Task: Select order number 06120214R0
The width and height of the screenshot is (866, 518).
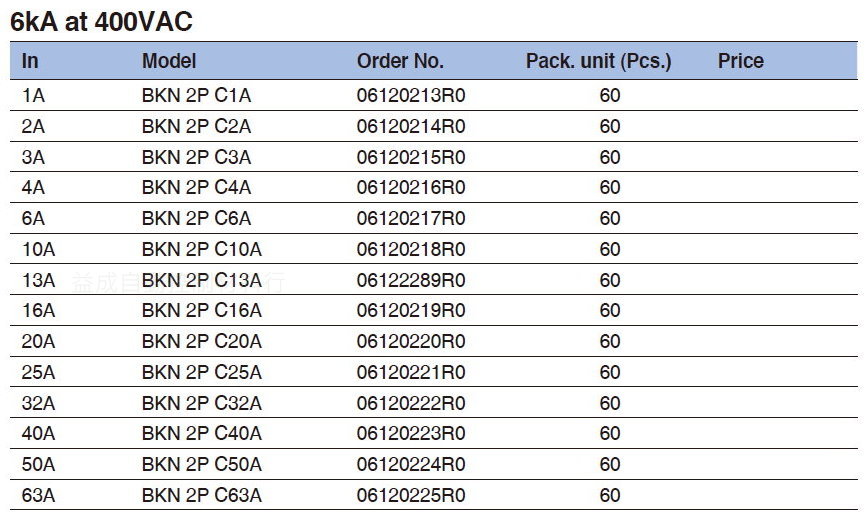Action: 411,126
